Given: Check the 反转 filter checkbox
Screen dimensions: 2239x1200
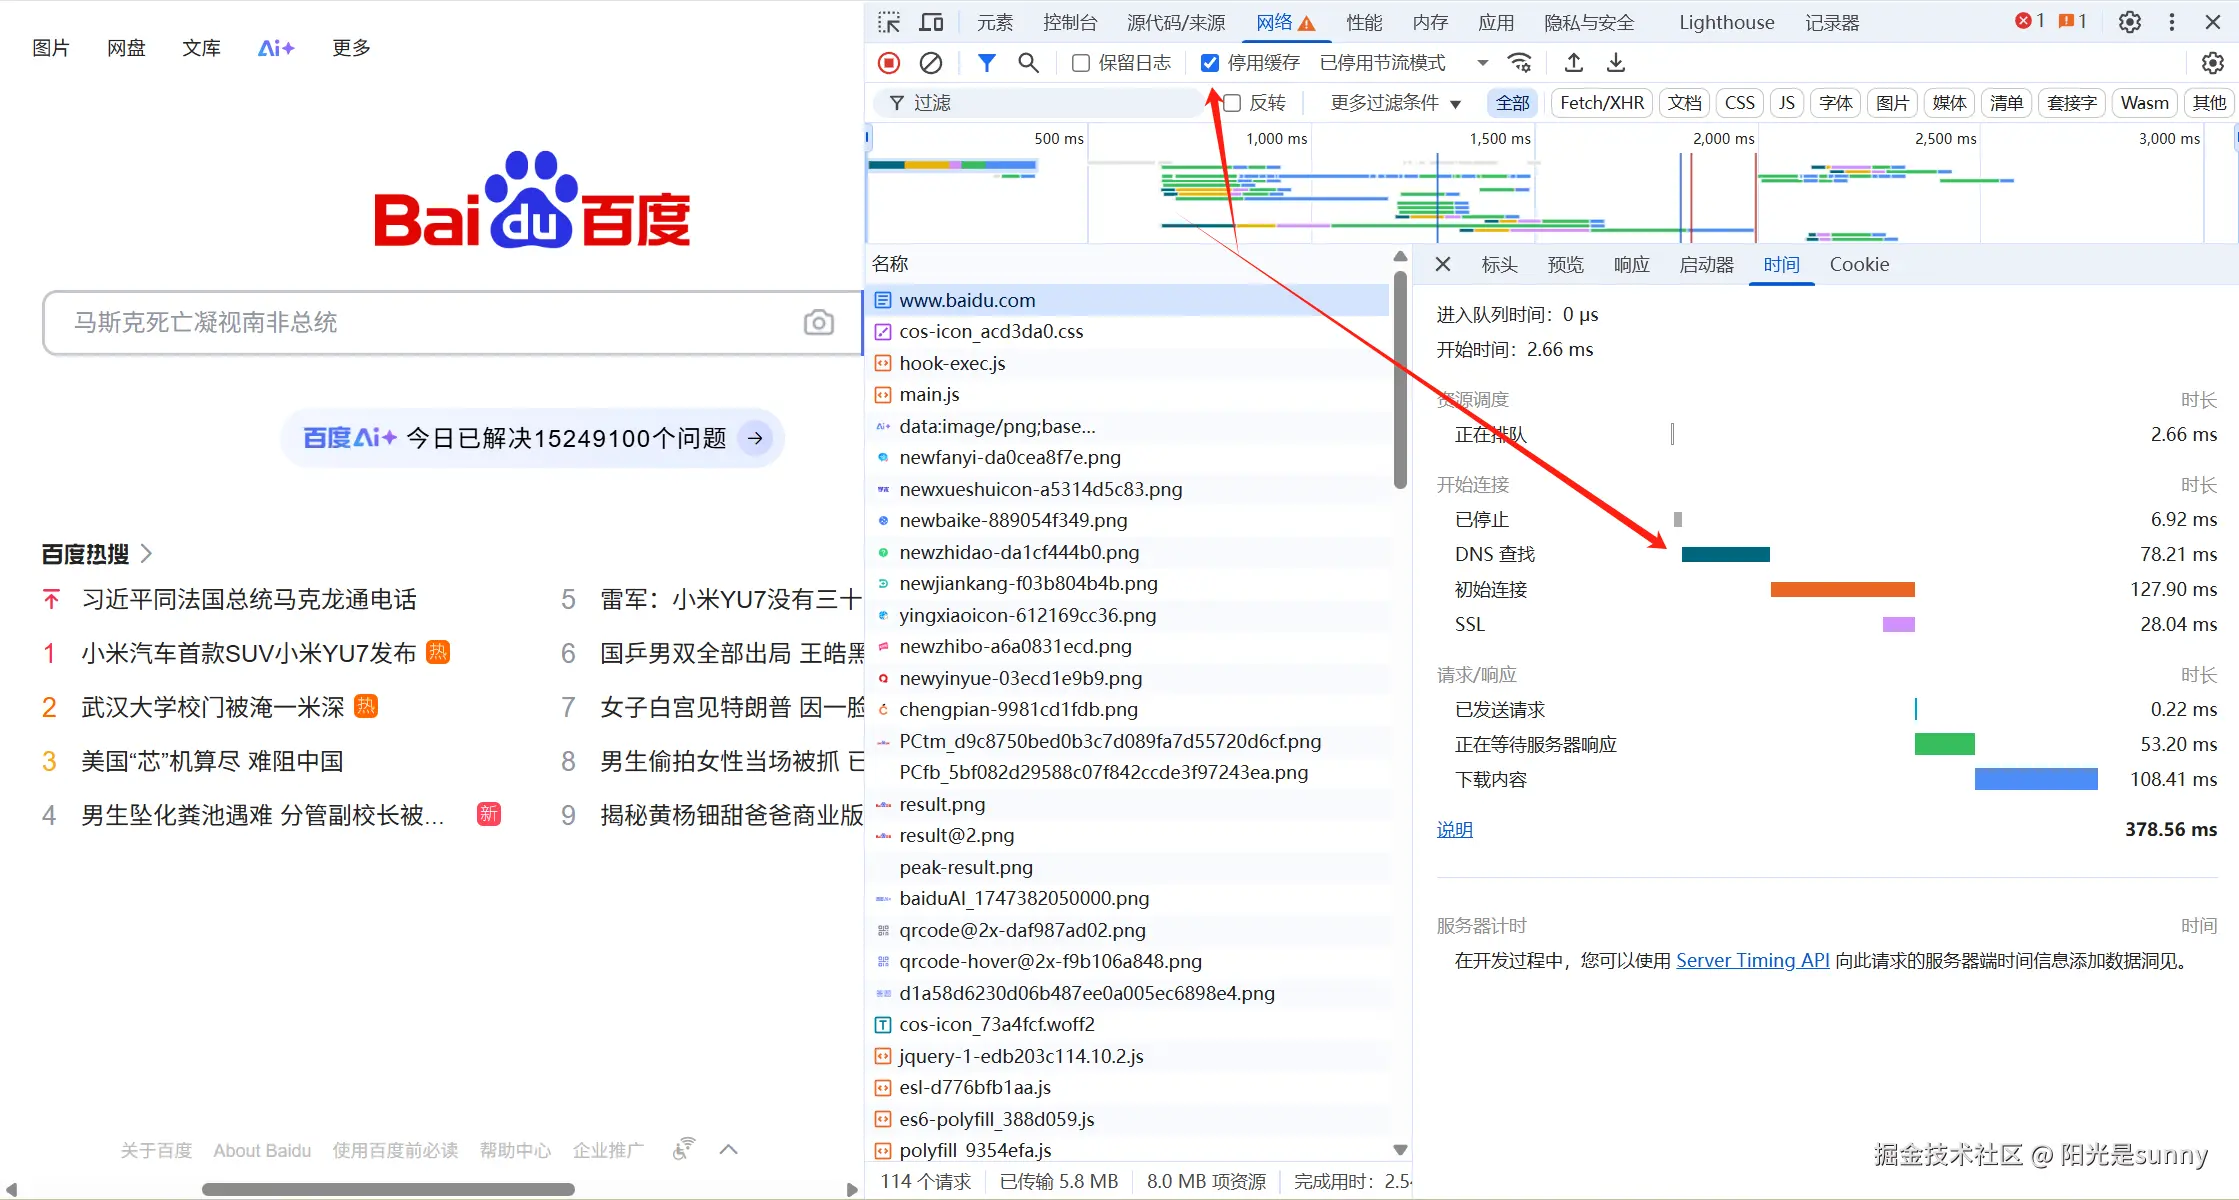Looking at the screenshot, I should tap(1232, 103).
